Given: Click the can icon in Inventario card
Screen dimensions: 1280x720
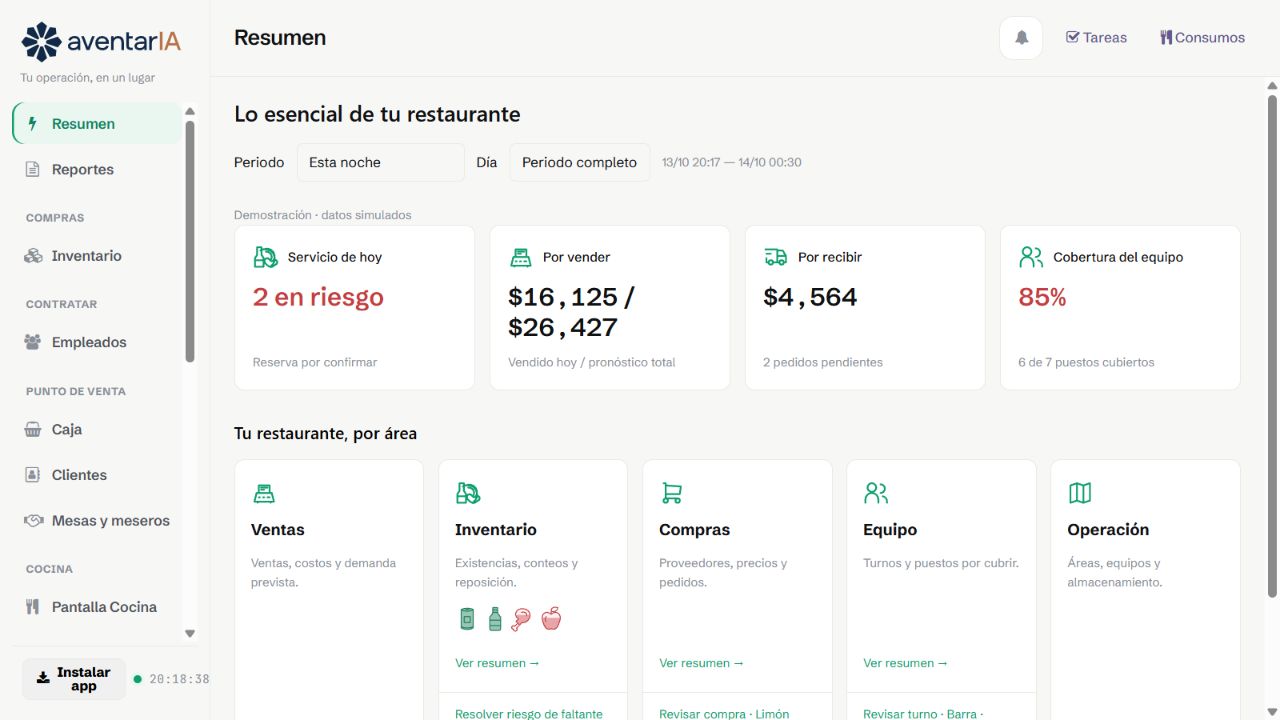Looking at the screenshot, I should click(467, 619).
